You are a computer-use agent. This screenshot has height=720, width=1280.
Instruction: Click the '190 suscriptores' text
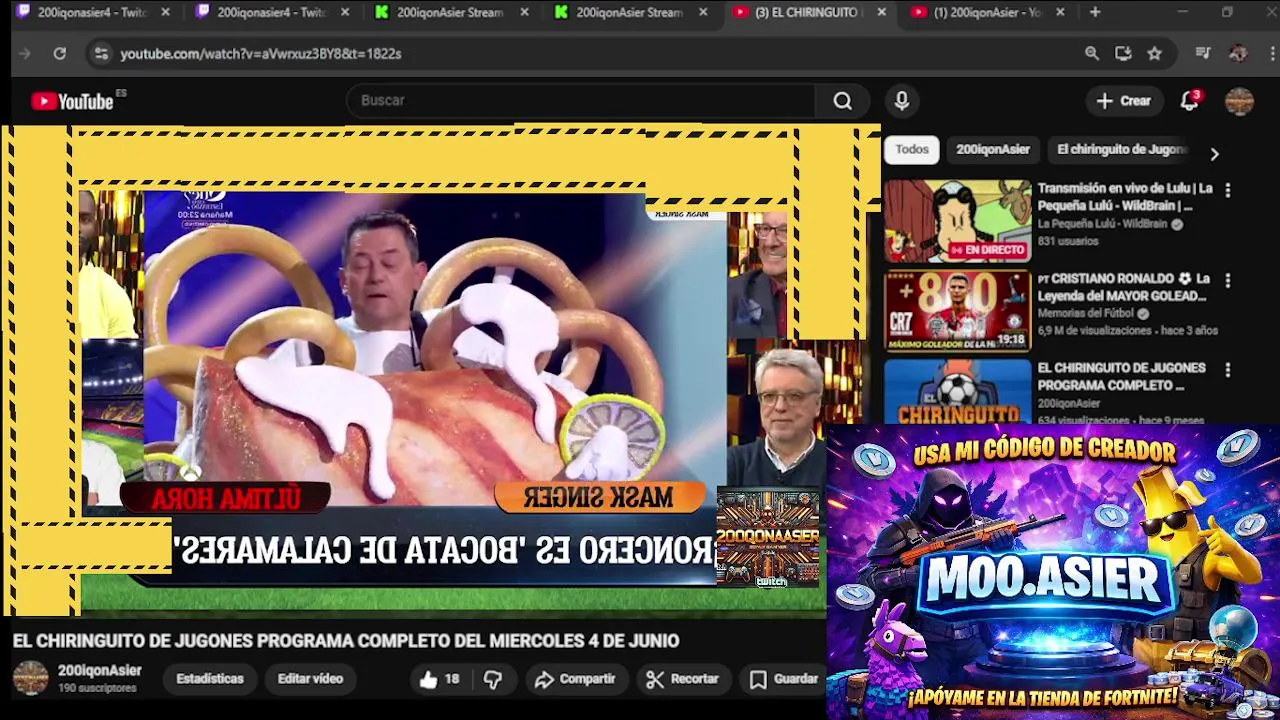click(x=97, y=689)
